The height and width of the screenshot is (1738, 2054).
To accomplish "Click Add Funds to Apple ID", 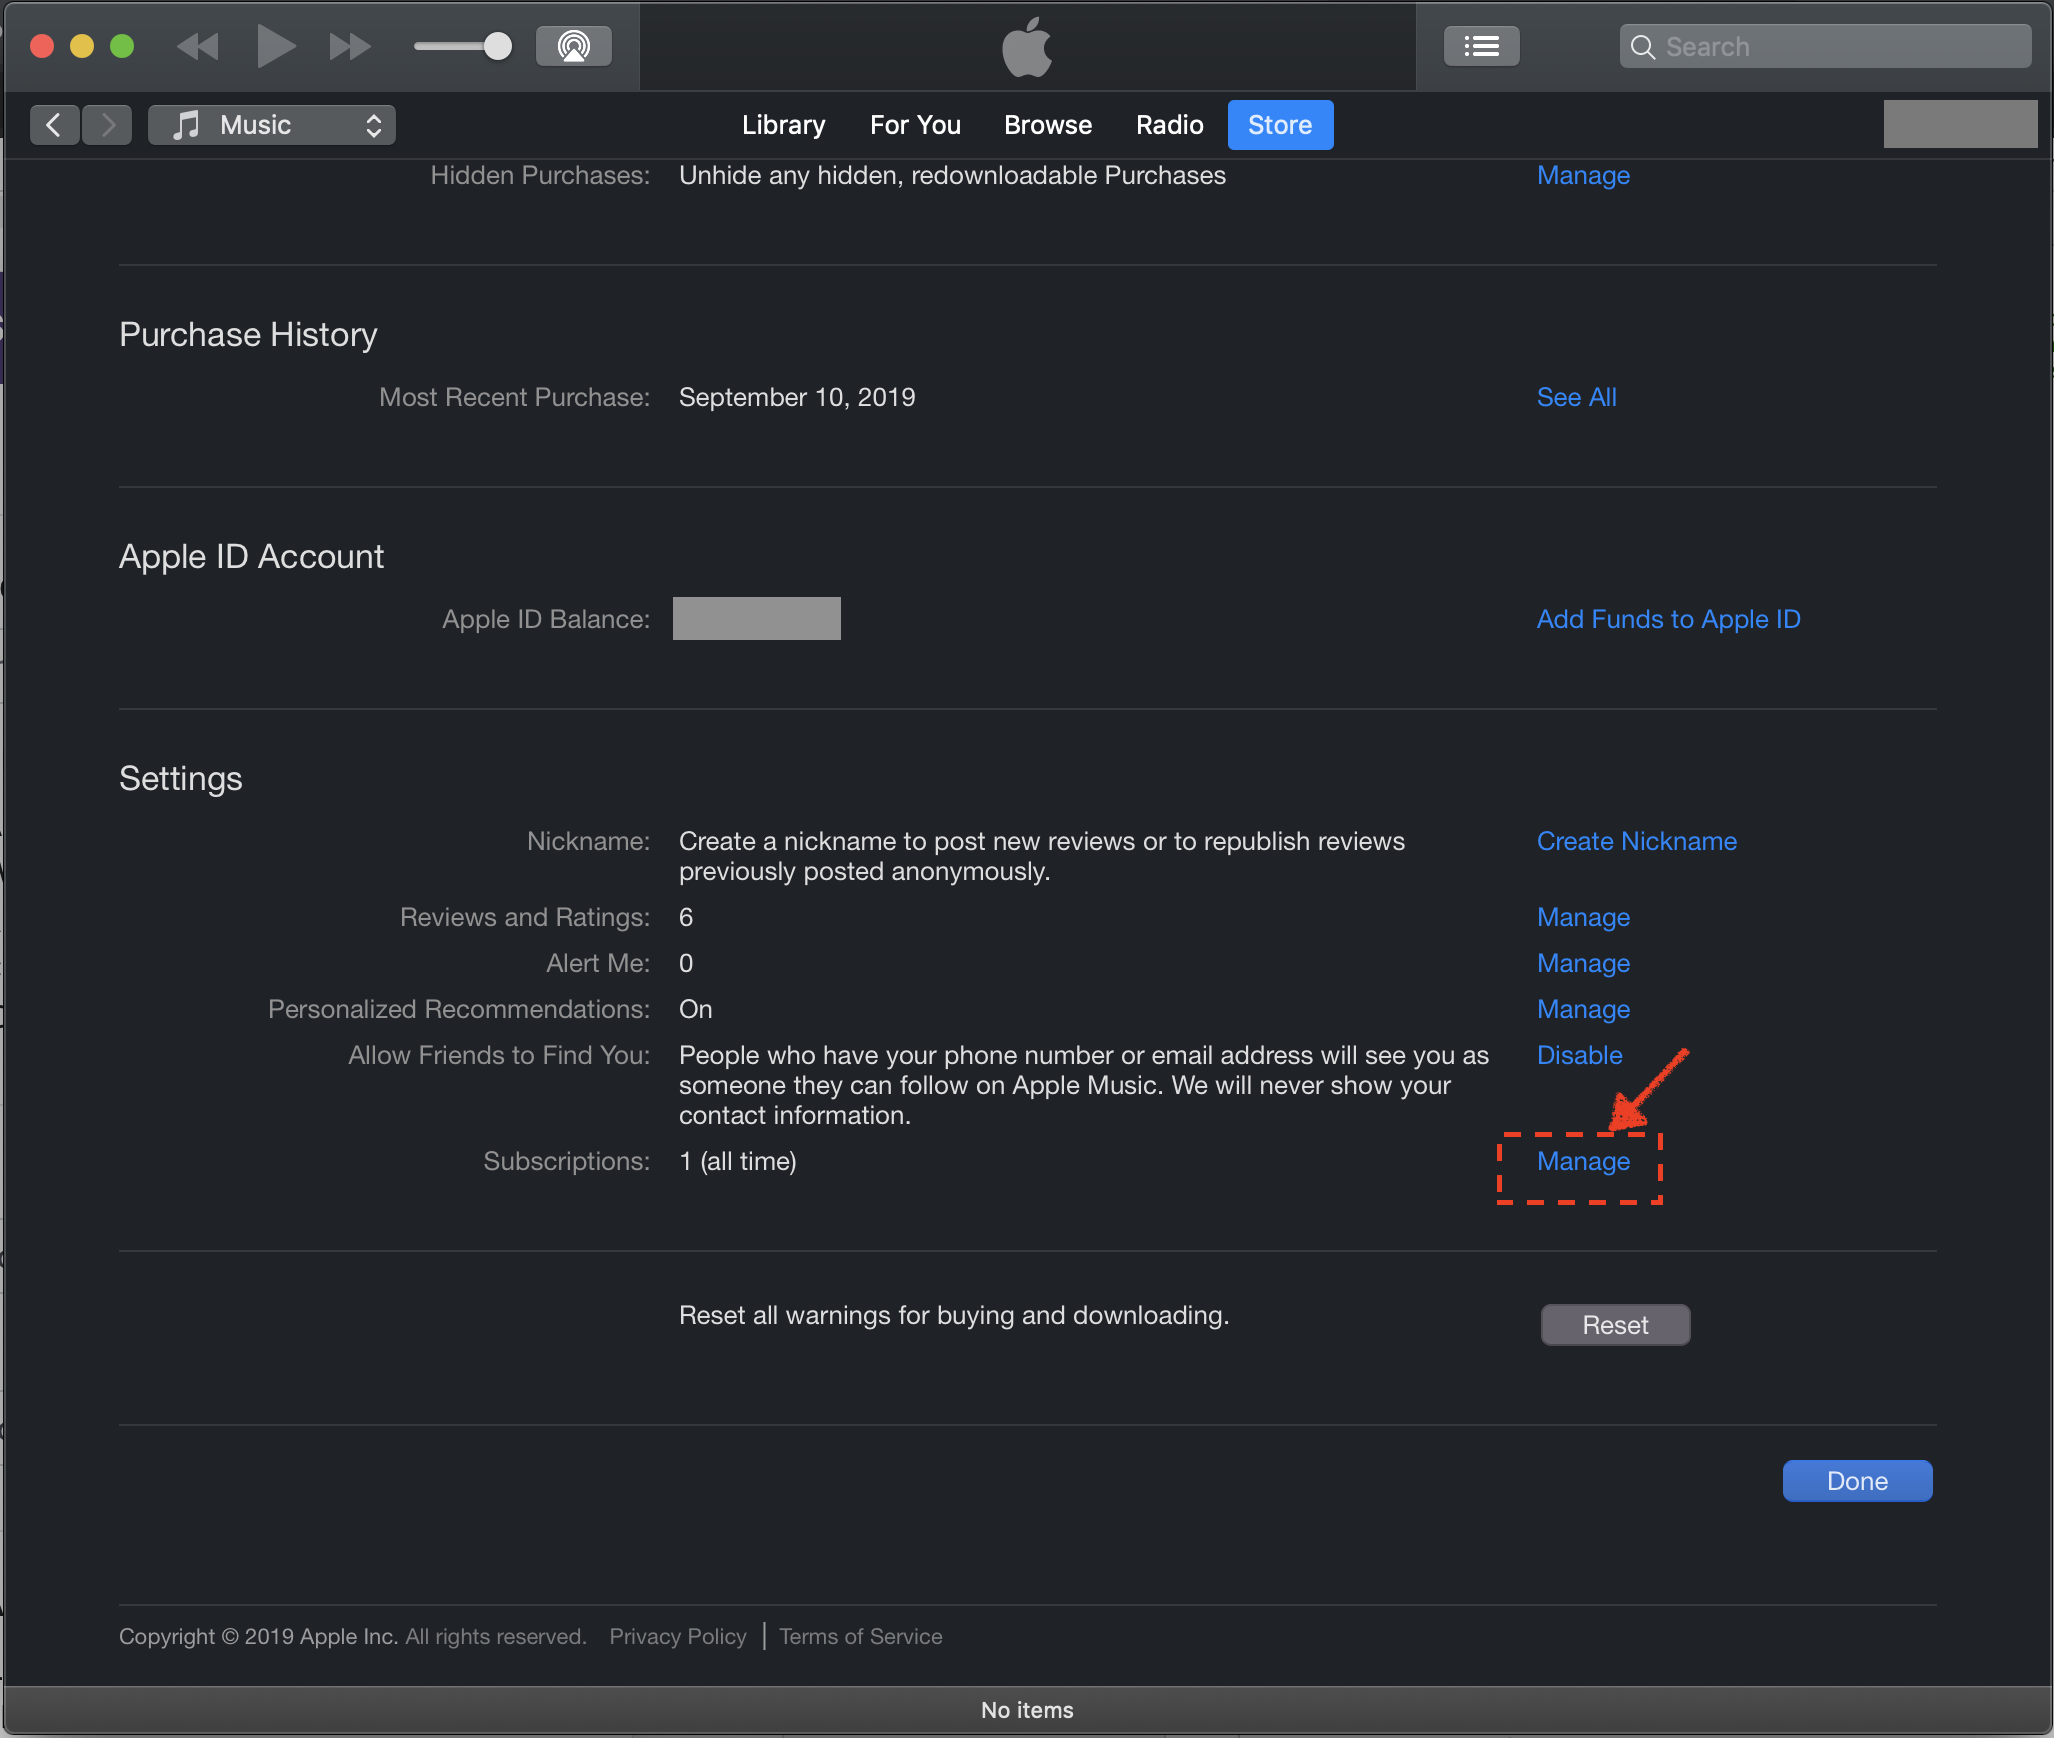I will (x=1668, y=619).
